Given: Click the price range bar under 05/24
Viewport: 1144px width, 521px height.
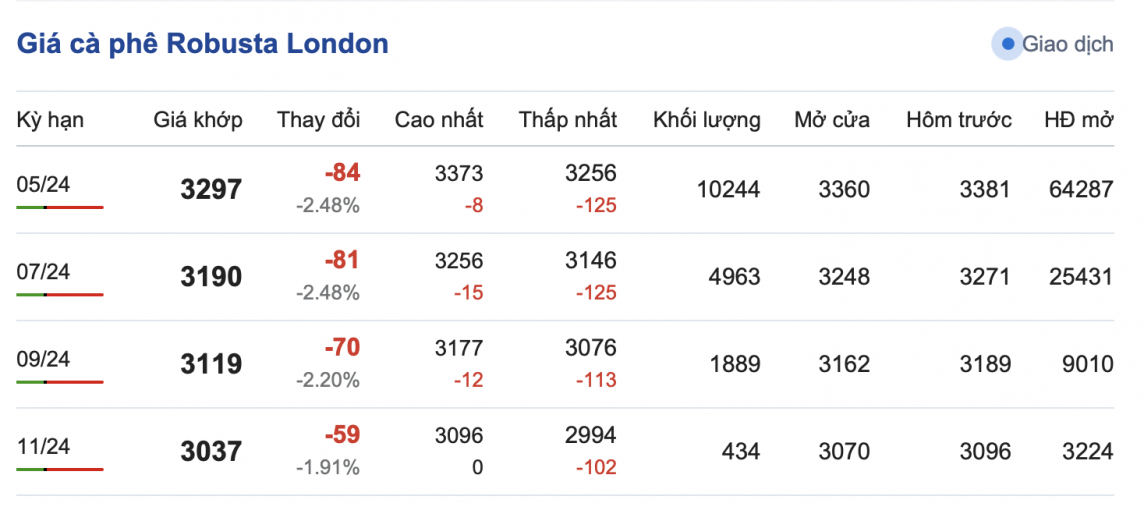Looking at the screenshot, I should 60,207.
